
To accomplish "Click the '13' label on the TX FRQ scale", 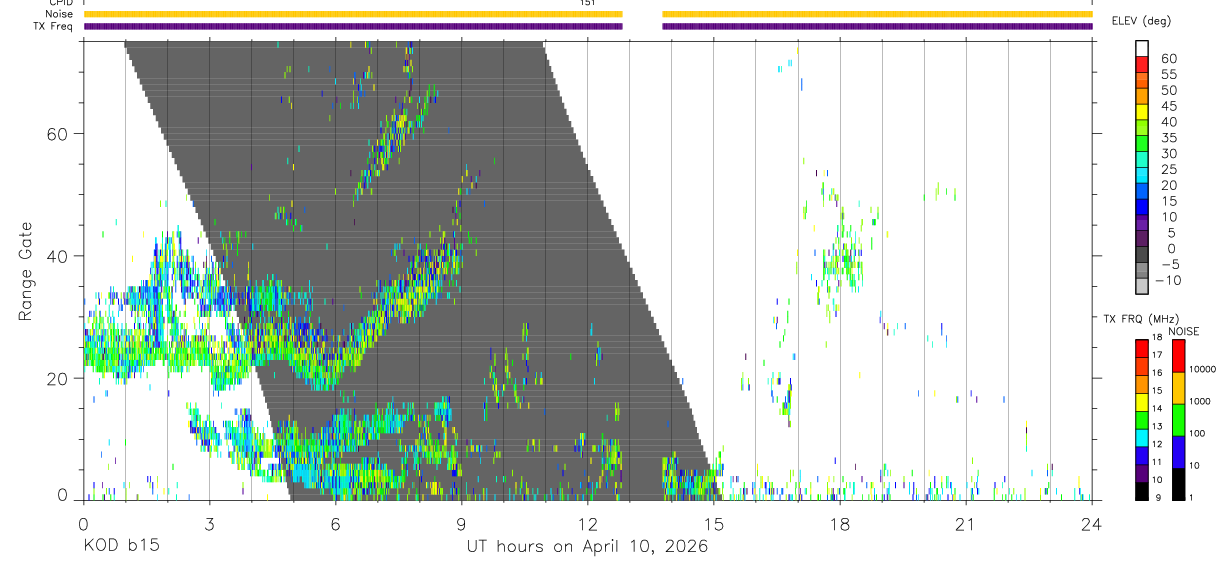I will pyautogui.click(x=1157, y=426).
